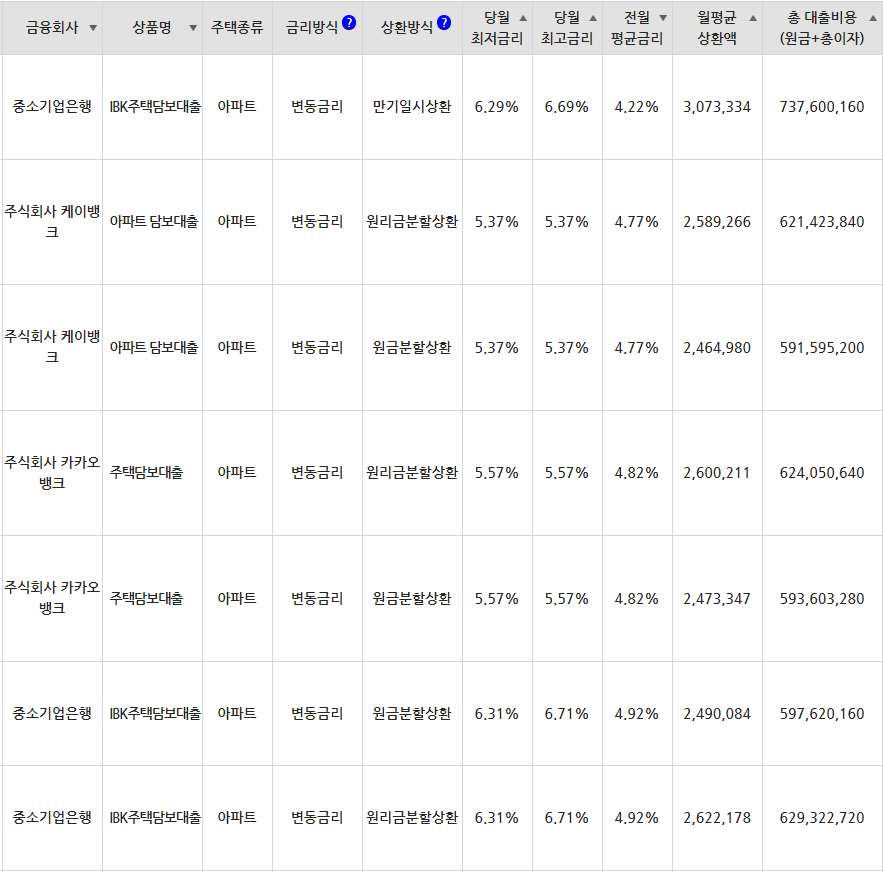This screenshot has width=883, height=872.
Task: Select IBK주택담보대출 in the 6.29% row
Action: (x=155, y=106)
